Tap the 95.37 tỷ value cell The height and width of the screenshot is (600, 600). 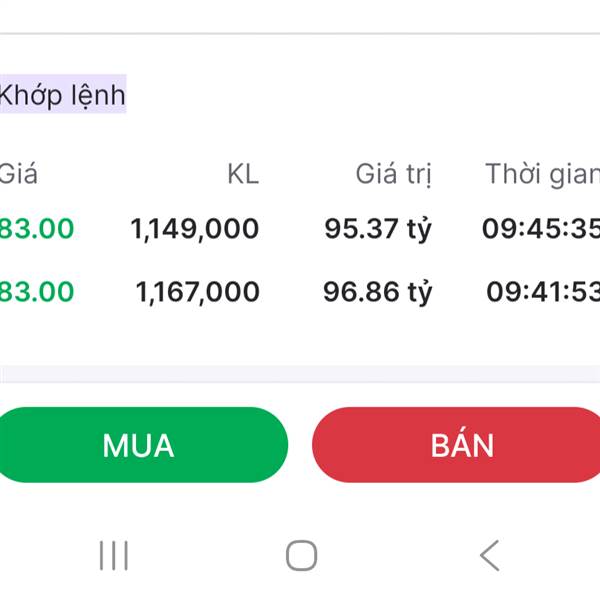[x=378, y=229]
